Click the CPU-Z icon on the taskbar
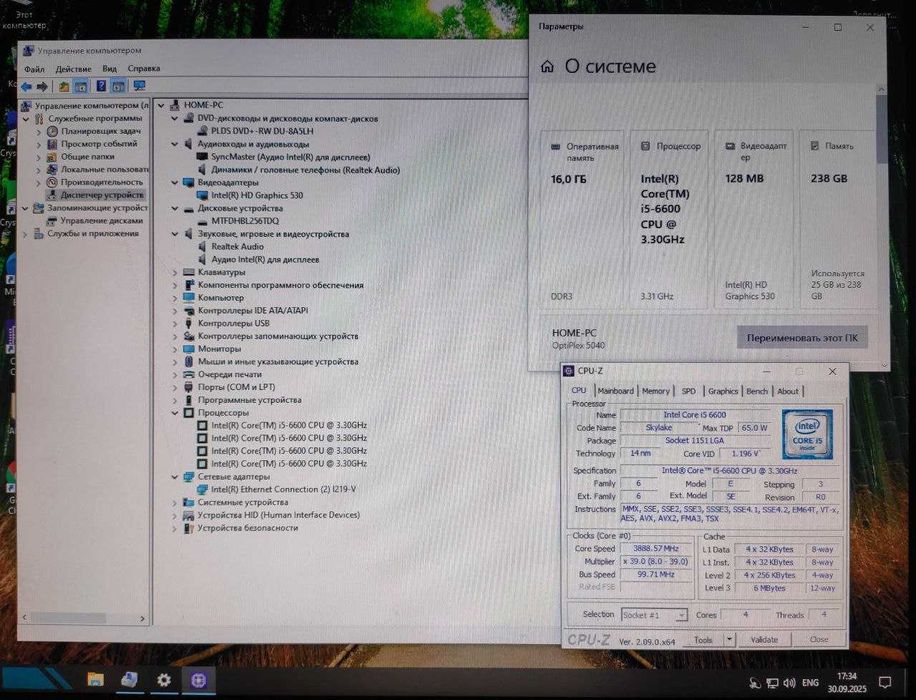Viewport: 916px width, 700px height. pos(199,680)
